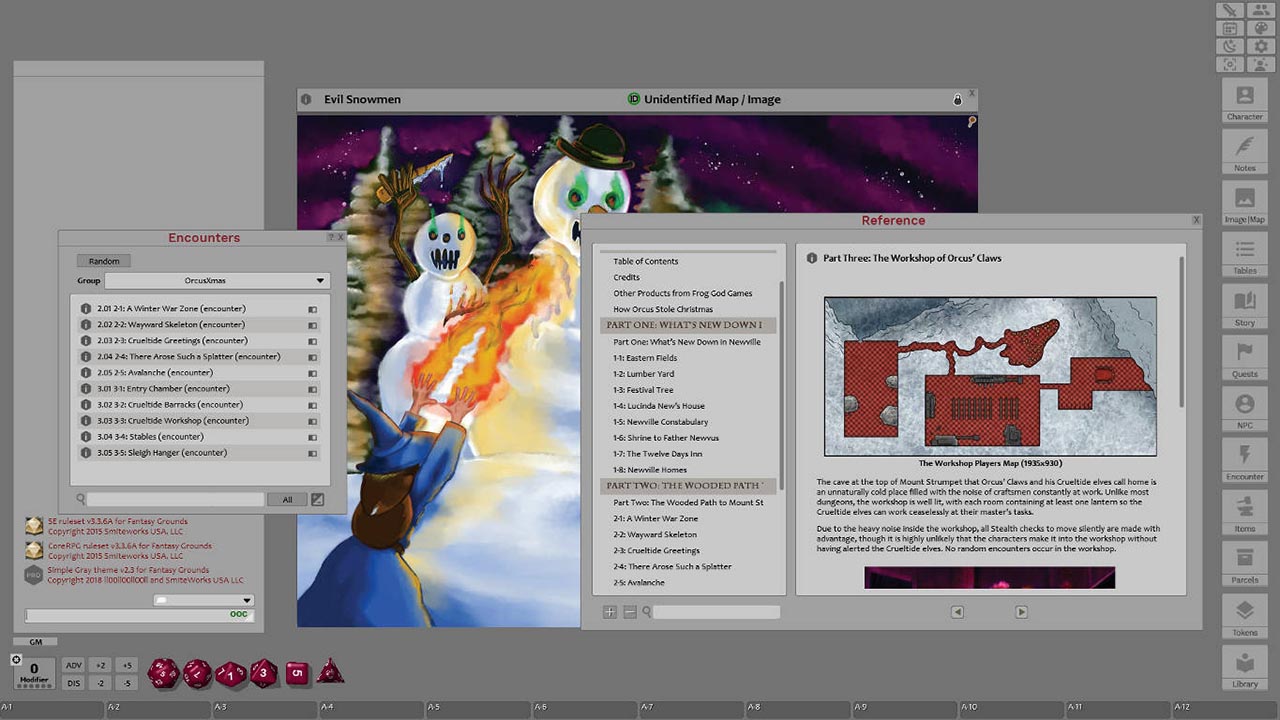The image size is (1280, 720).
Task: Select the GM tab above the modifier box
Action: [34, 641]
